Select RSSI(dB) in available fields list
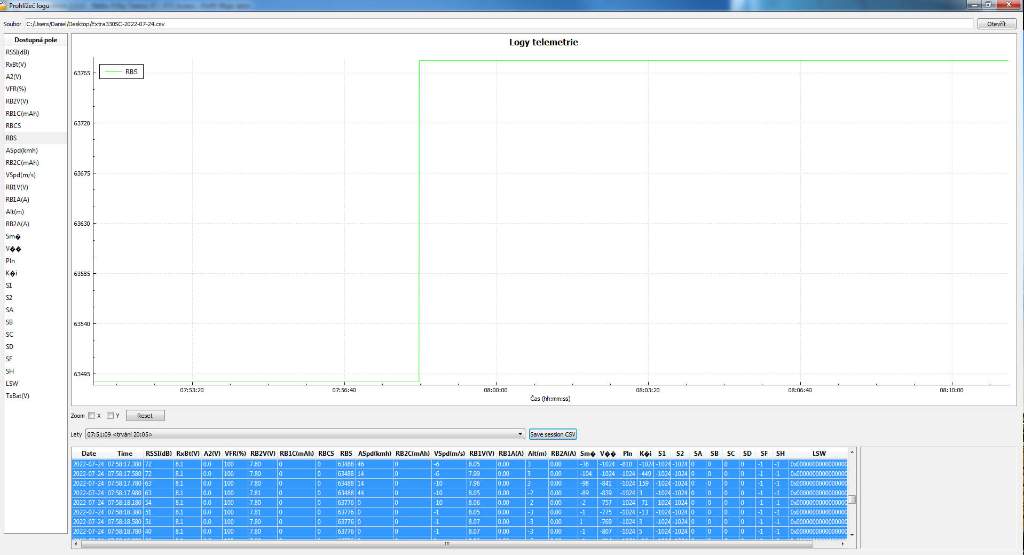Screen dimensions: 1024x555 pos(17,52)
